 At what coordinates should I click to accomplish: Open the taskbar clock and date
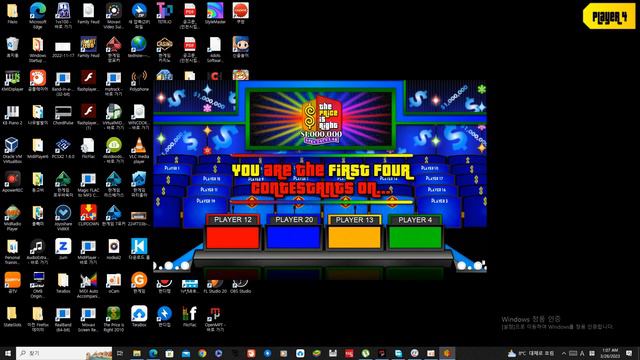click(x=610, y=353)
